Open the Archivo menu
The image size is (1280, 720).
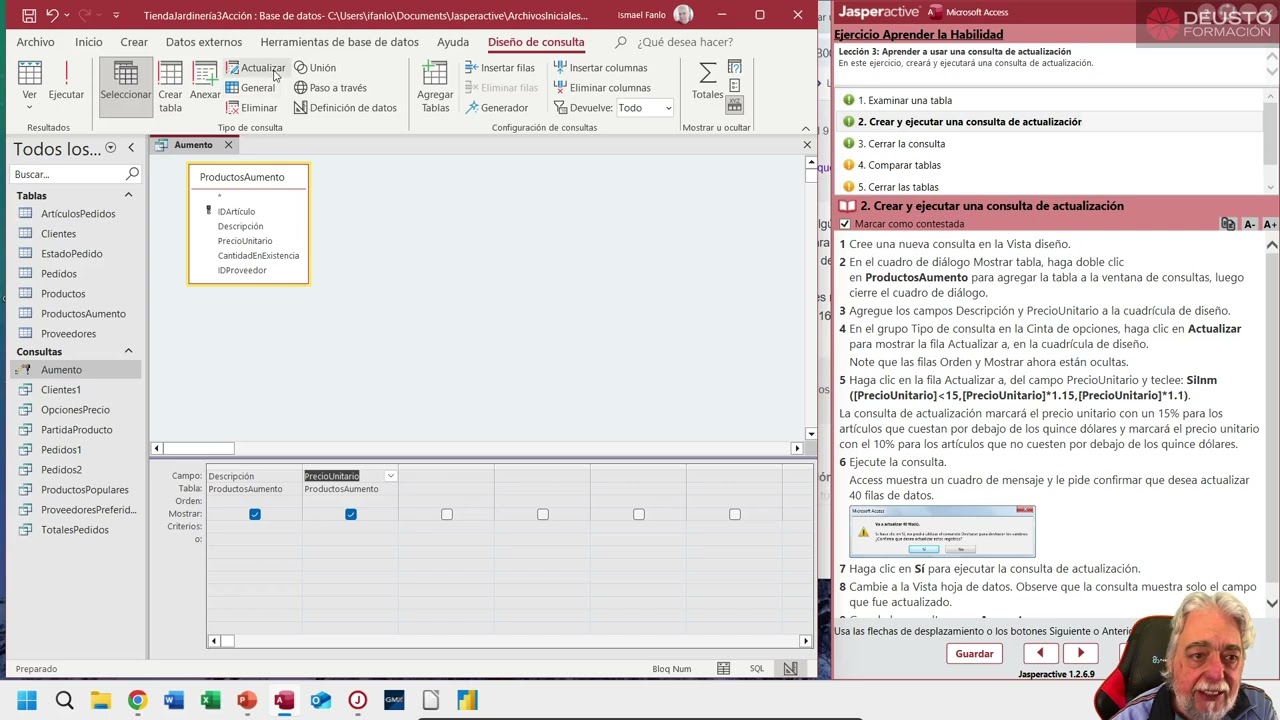click(x=35, y=42)
